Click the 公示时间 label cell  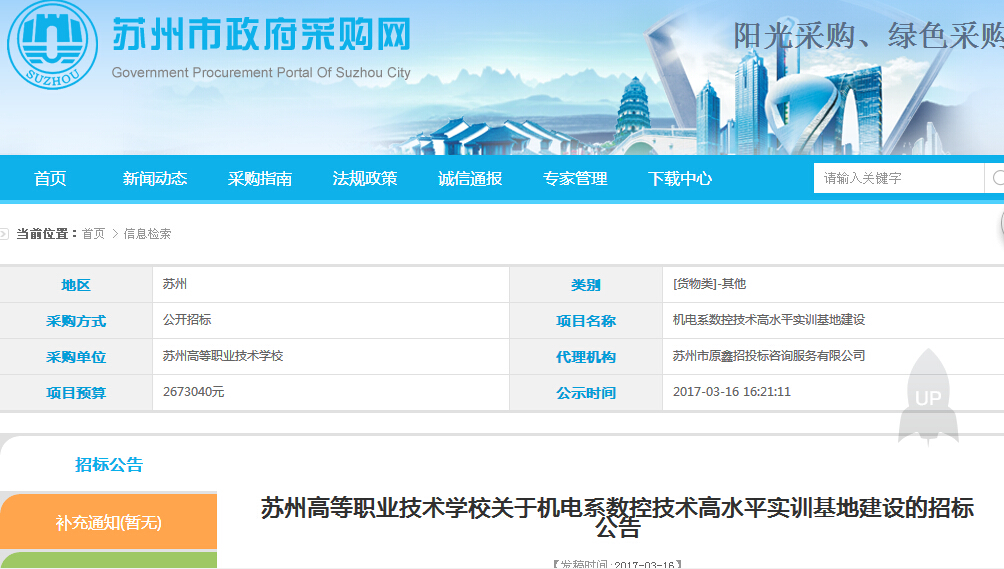click(x=586, y=392)
